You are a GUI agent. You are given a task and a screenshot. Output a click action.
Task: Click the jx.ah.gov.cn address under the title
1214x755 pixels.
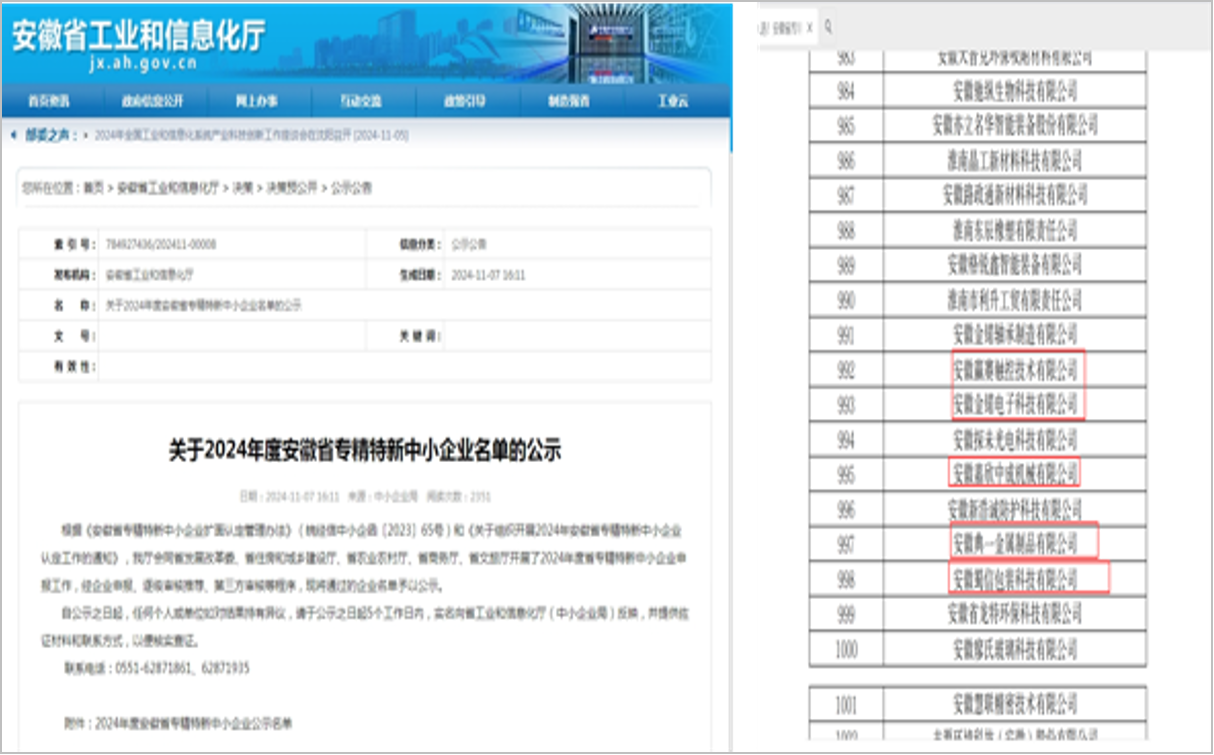tap(143, 64)
